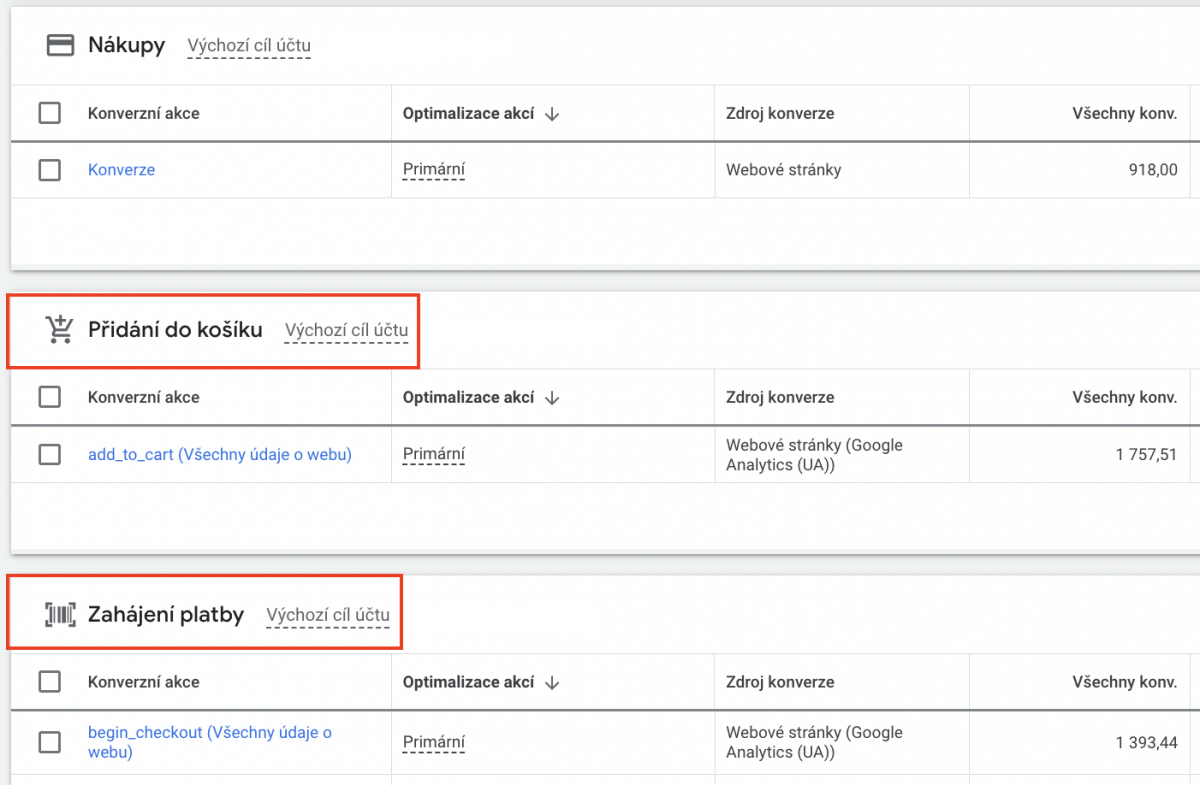Open the add_to_cart (Všechny údaje o webu) link

coord(219,455)
